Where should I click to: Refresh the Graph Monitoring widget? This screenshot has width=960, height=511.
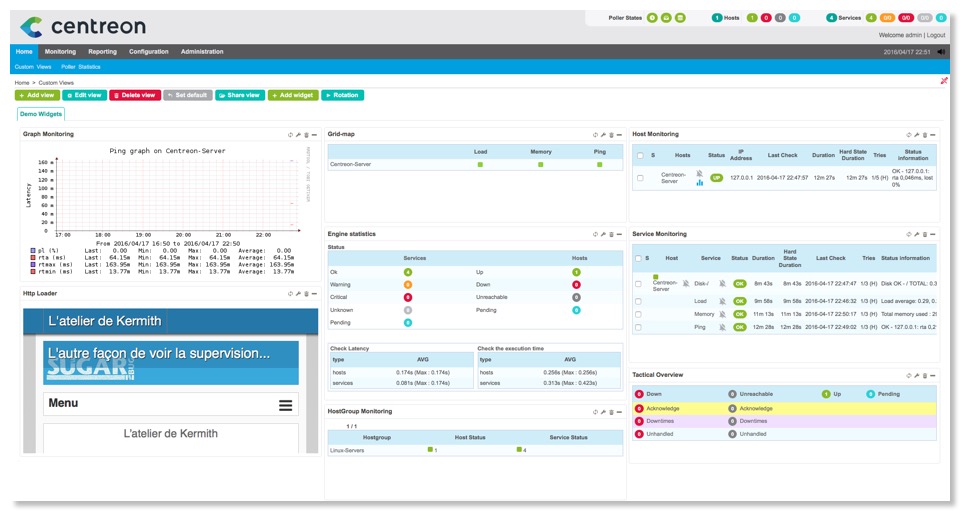pyautogui.click(x=290, y=134)
